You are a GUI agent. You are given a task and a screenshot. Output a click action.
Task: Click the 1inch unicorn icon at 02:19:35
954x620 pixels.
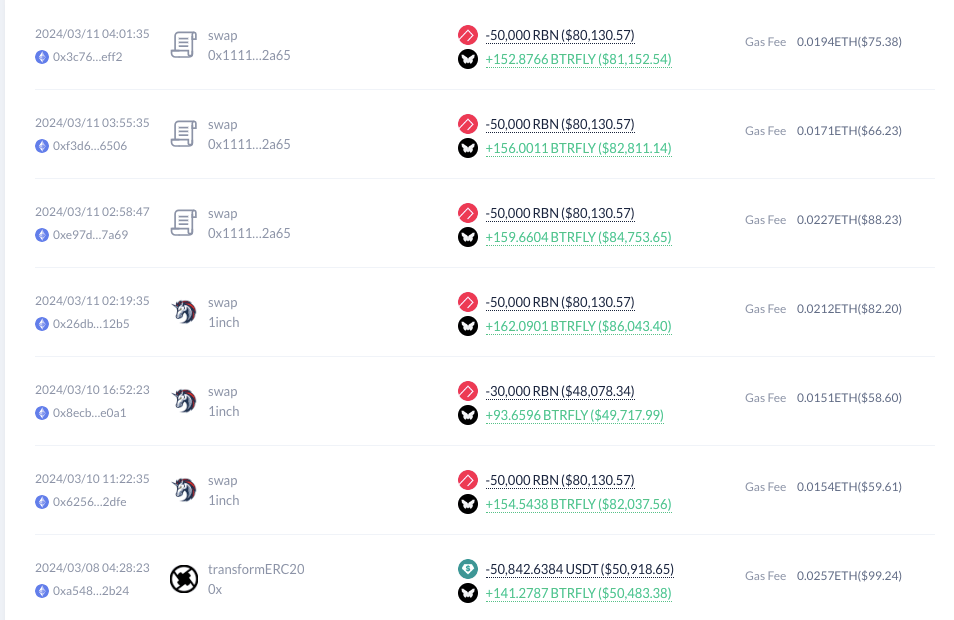184,312
